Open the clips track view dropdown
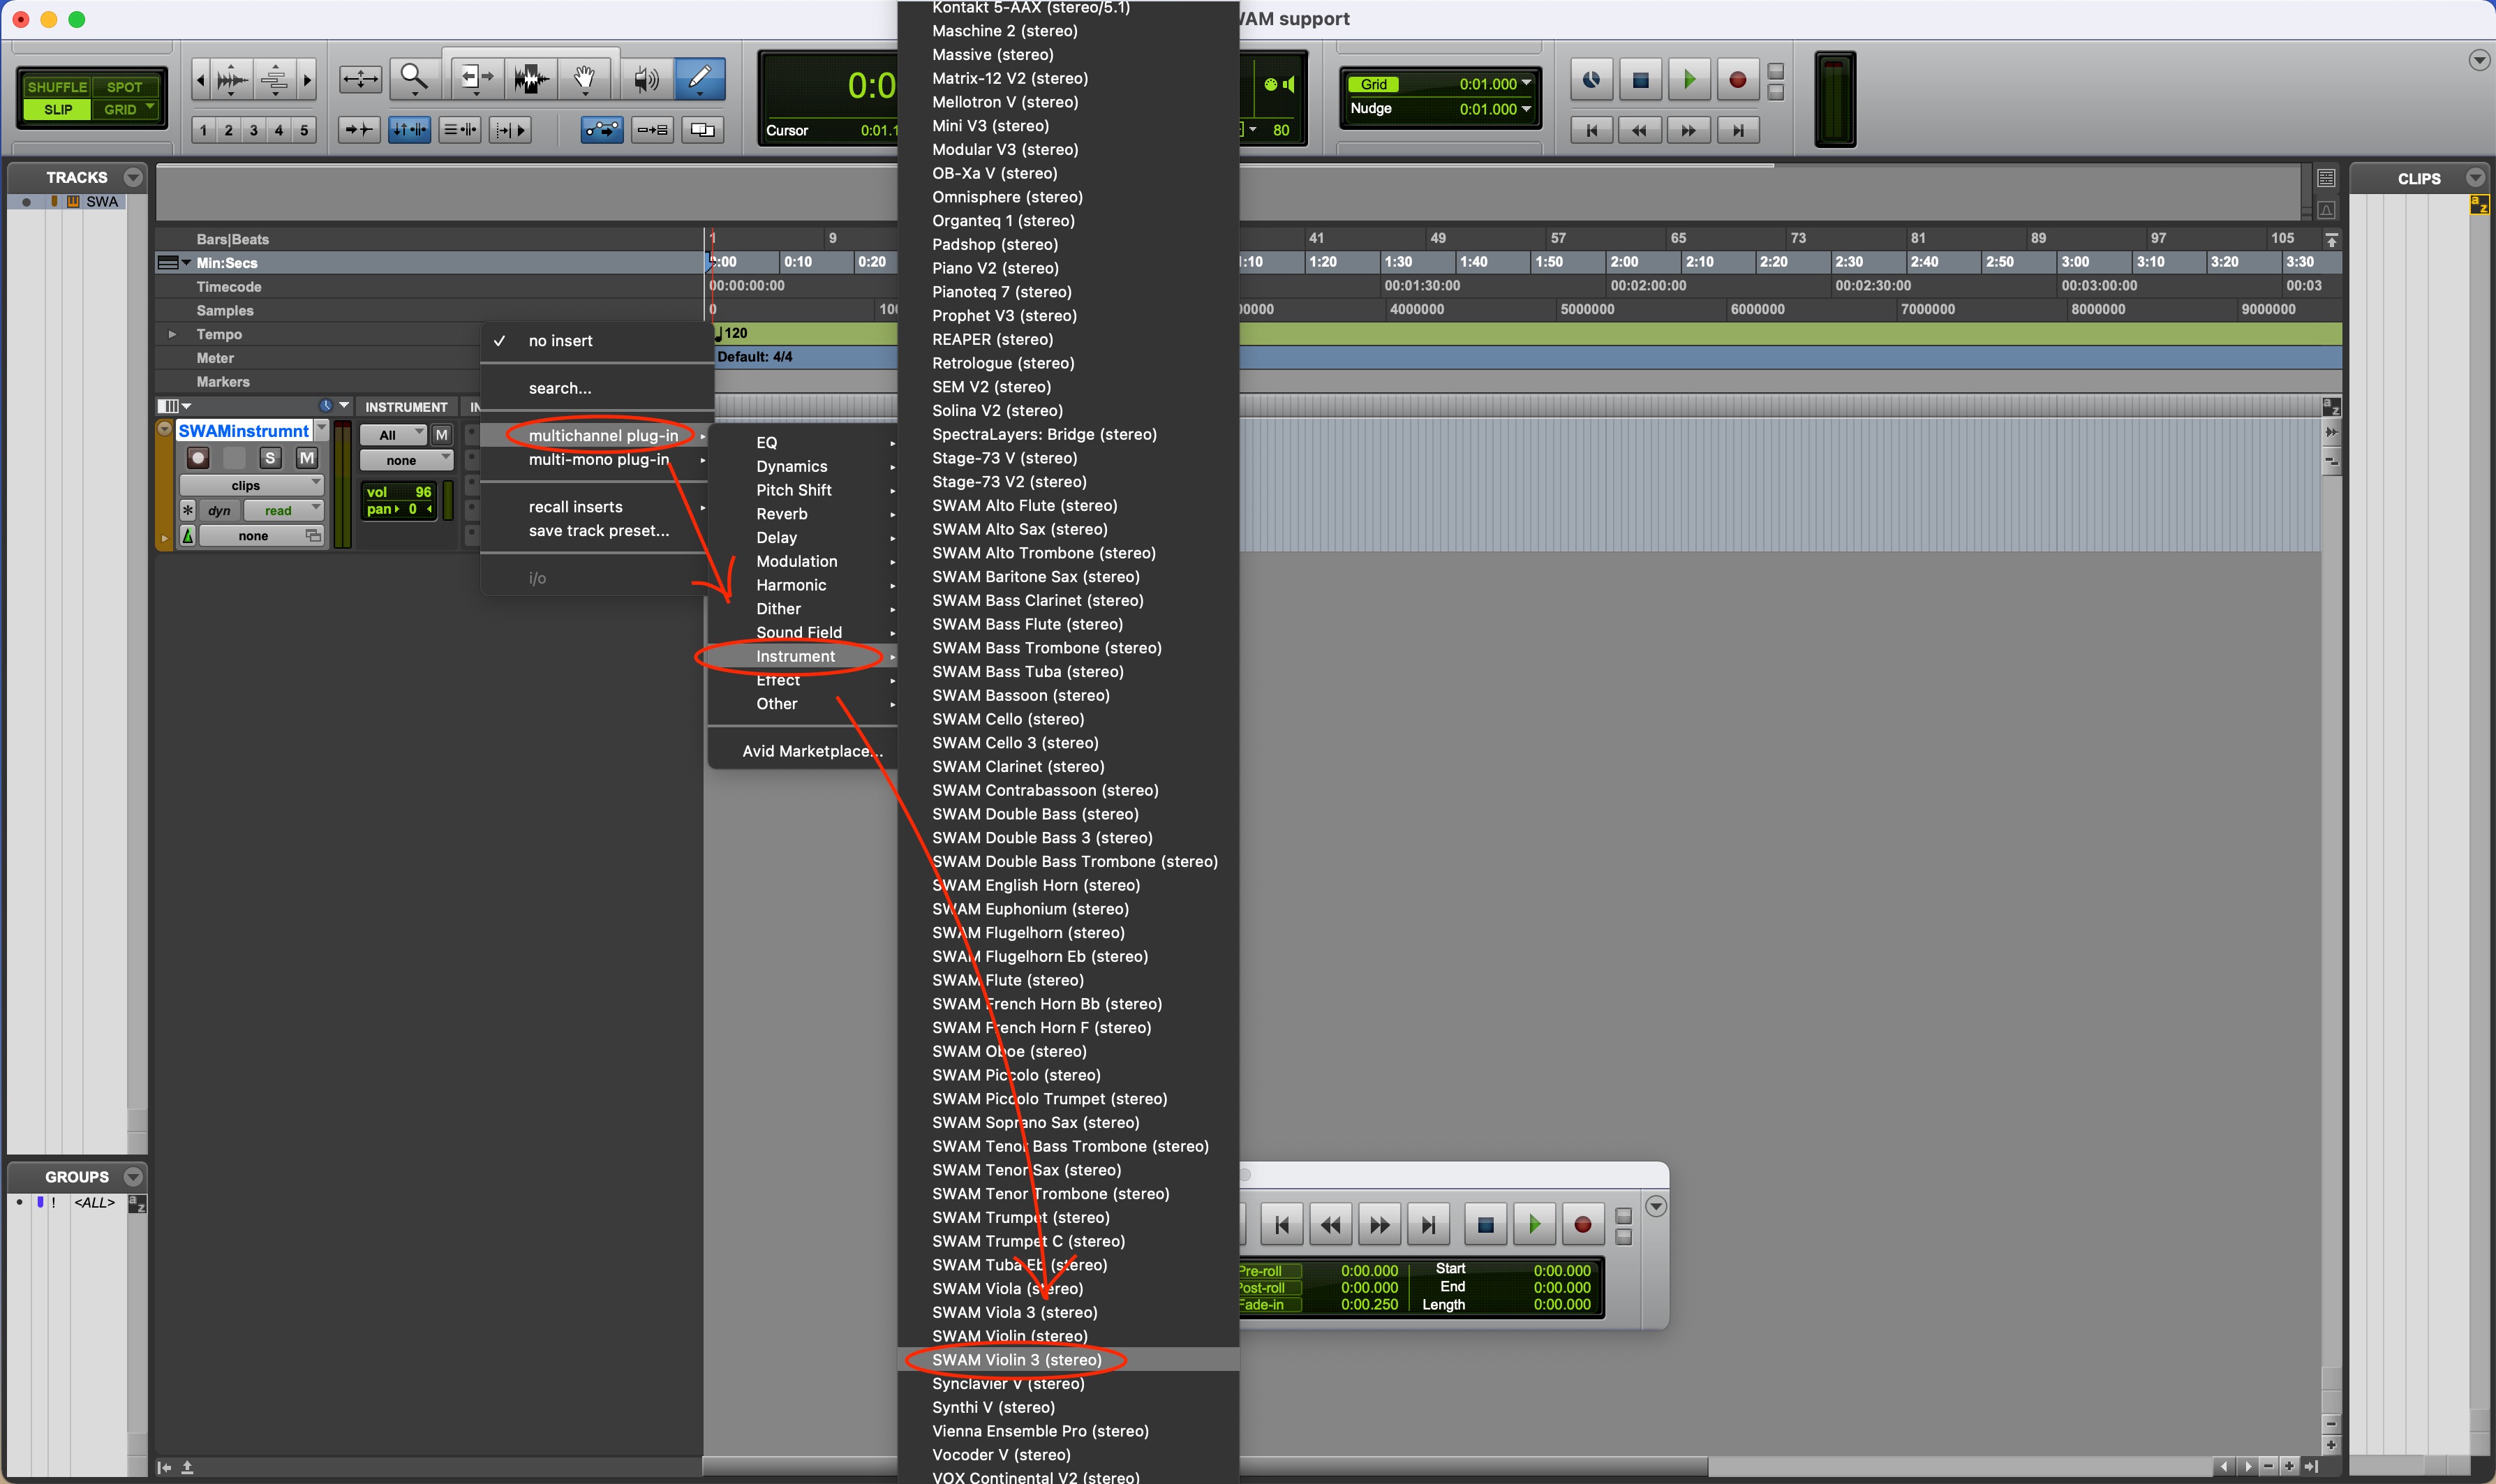This screenshot has height=1484, width=2496. click(251, 485)
